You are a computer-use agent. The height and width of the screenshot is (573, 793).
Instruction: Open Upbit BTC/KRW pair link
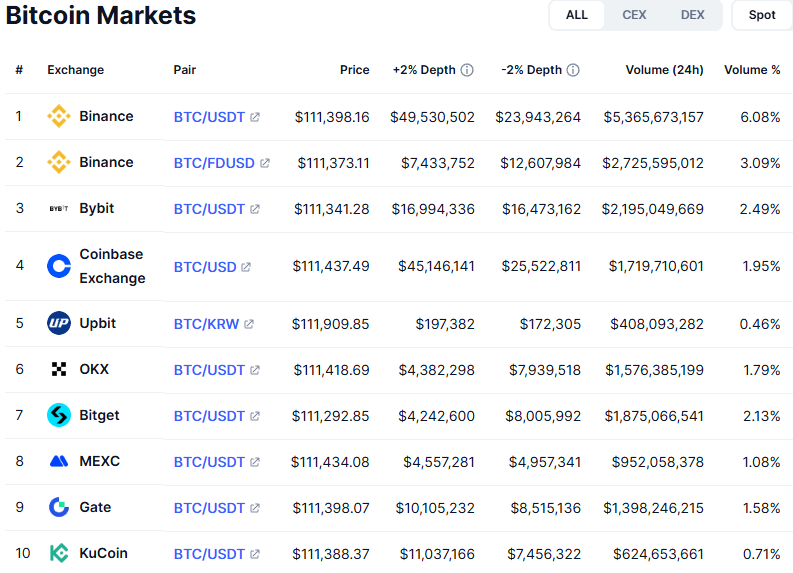(x=206, y=324)
